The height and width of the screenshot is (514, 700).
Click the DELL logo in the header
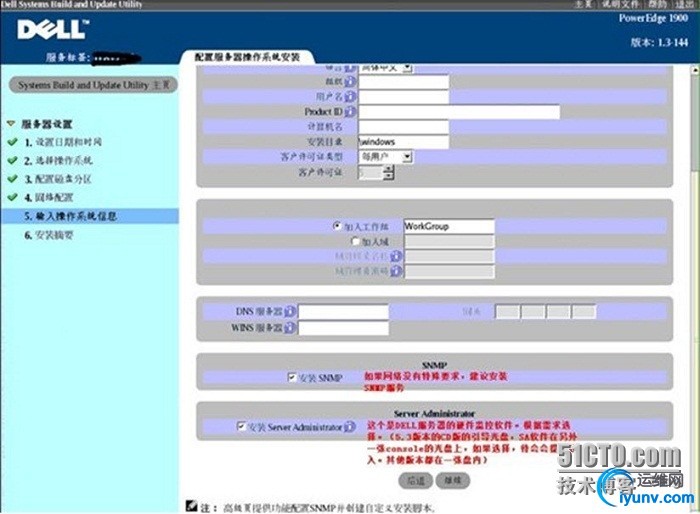(53, 29)
